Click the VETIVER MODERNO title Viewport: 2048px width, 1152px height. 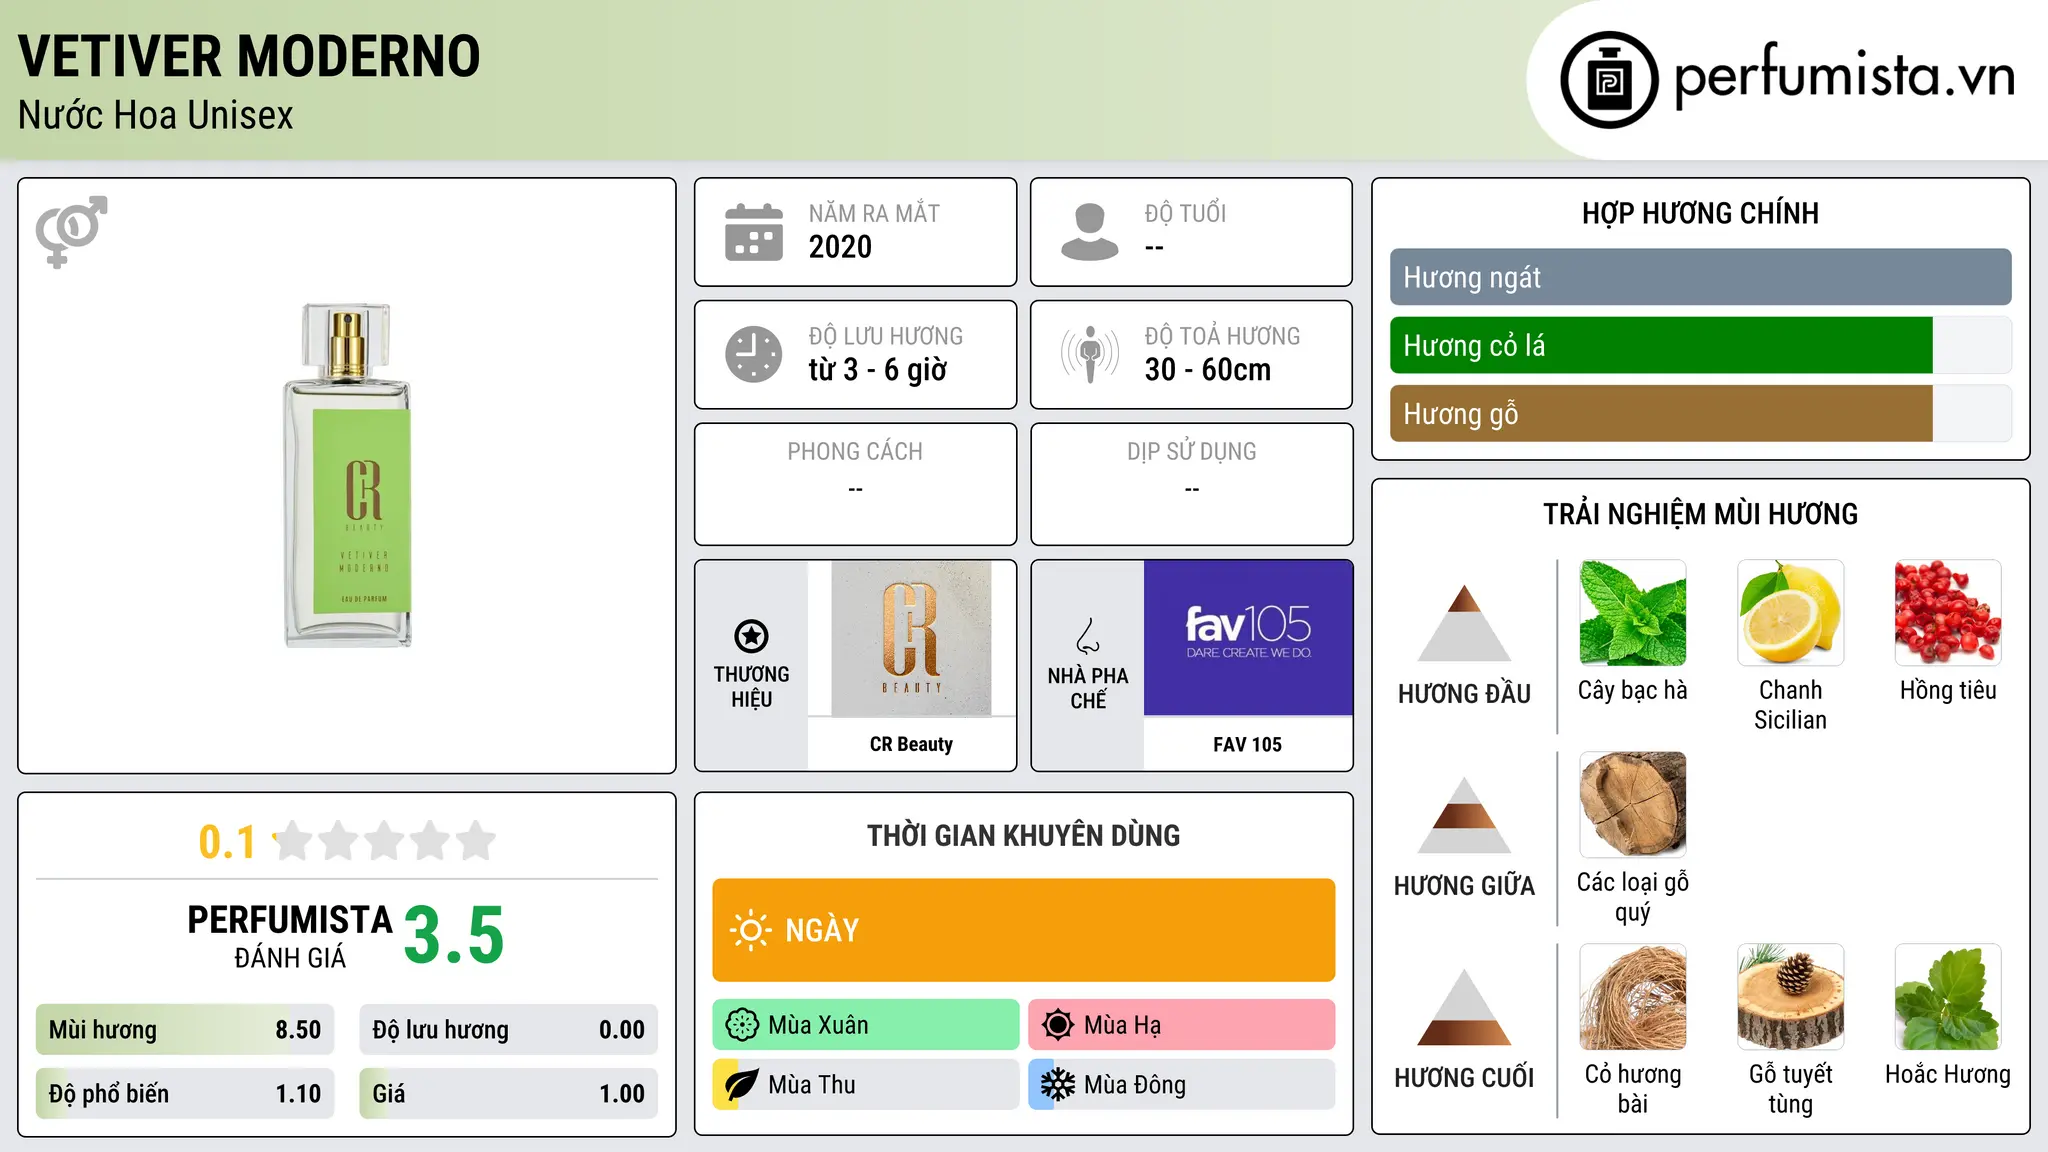point(249,56)
